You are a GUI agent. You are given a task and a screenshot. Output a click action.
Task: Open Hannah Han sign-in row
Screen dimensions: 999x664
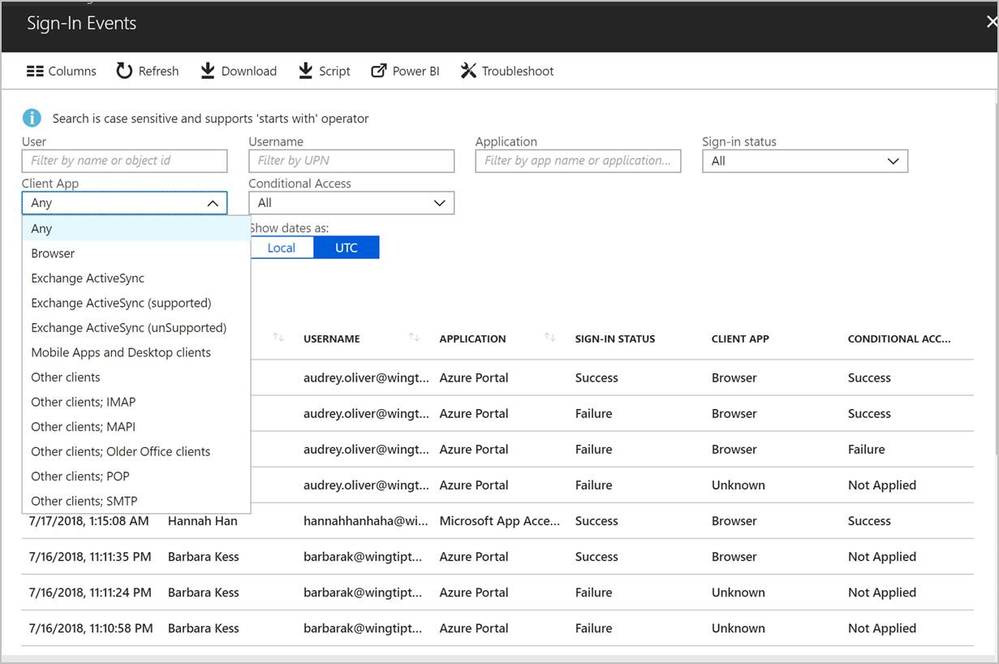[x=203, y=521]
